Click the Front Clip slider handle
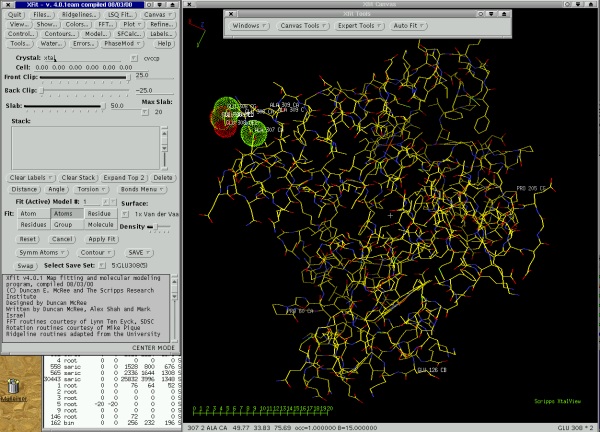Screen dimensions: 600x432 [127, 75]
